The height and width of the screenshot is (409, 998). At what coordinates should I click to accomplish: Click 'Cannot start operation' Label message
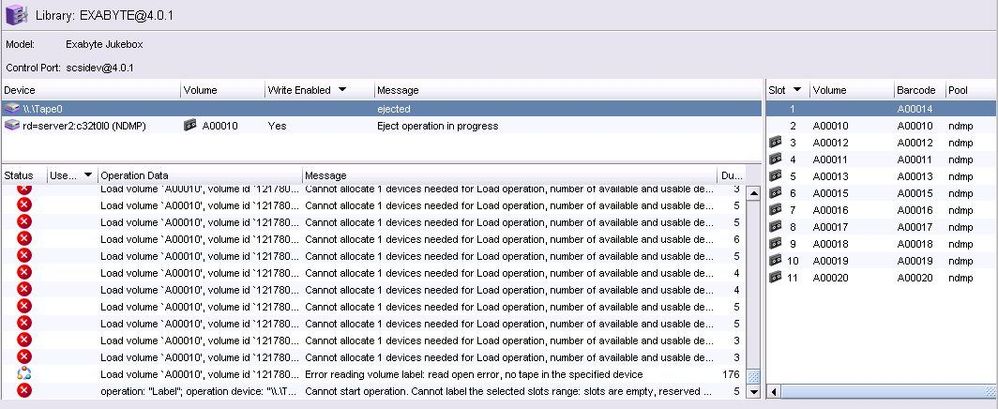point(509,391)
